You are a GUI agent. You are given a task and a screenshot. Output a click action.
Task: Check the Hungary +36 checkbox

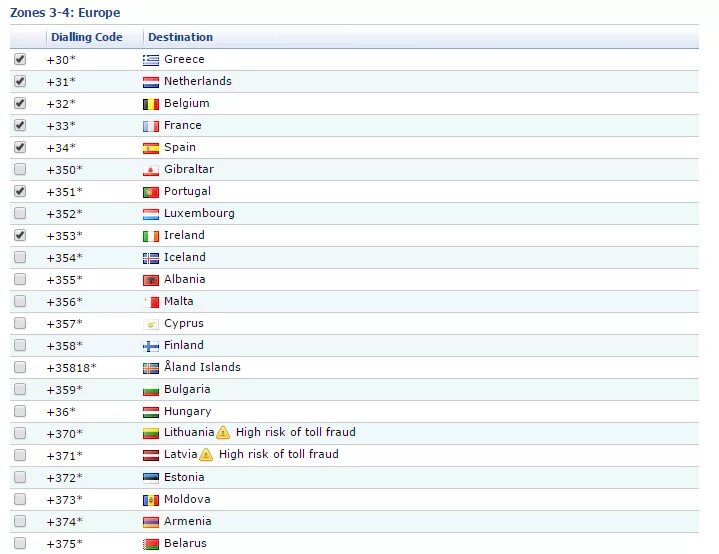point(20,411)
